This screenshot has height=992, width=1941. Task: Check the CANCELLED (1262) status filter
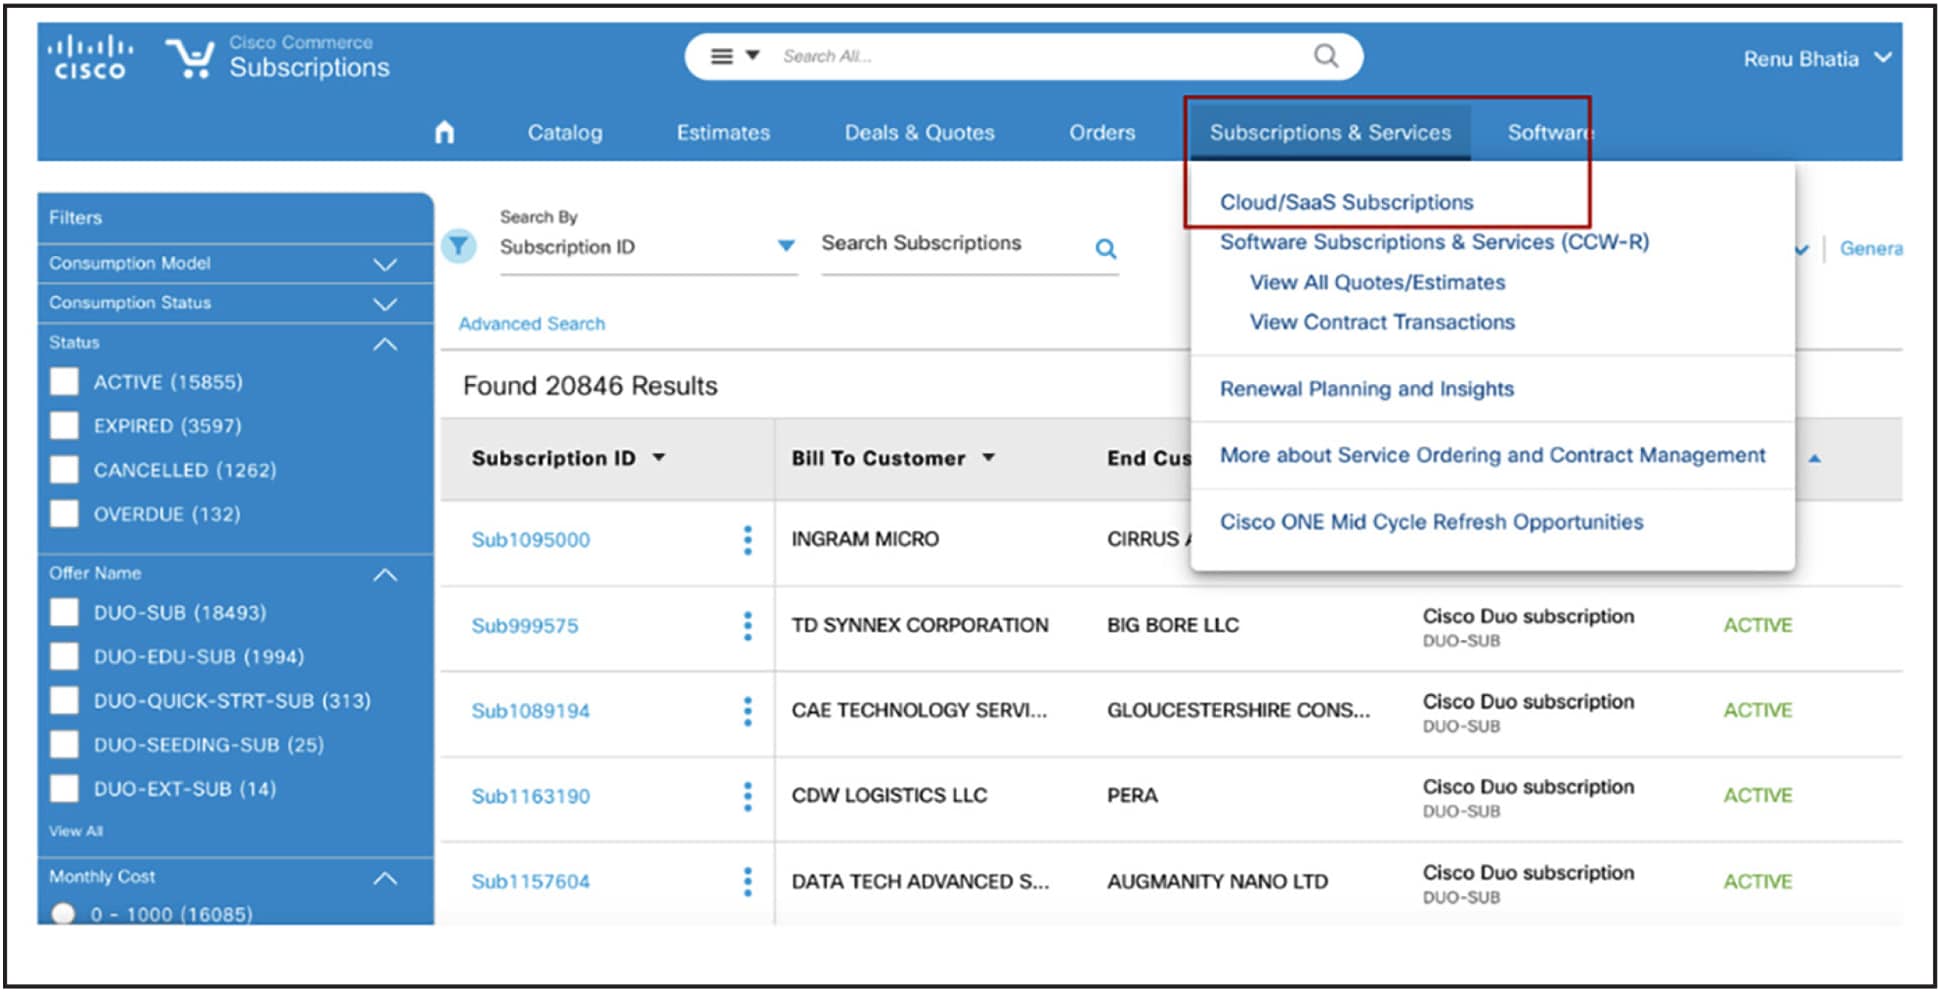(65, 470)
